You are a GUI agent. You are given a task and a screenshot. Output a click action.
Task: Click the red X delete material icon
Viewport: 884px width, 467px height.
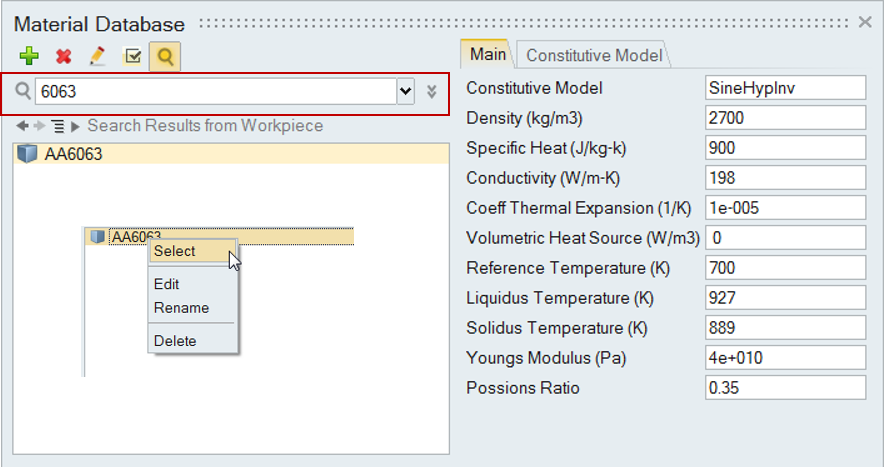[x=63, y=57]
